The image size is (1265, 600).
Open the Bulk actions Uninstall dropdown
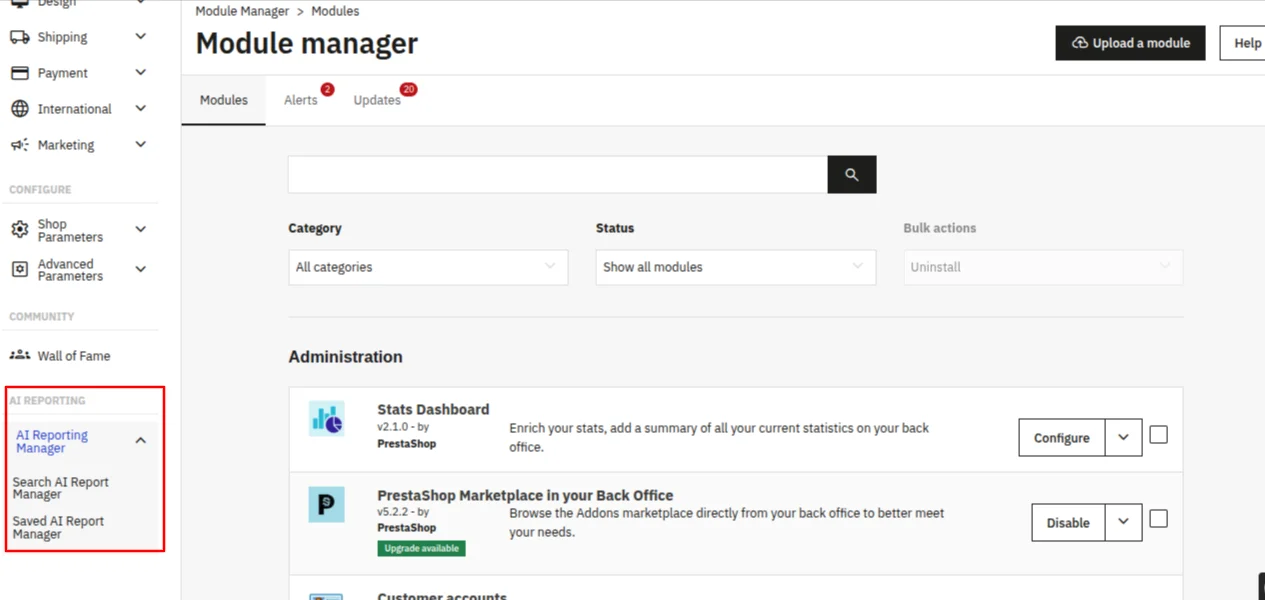1043,267
